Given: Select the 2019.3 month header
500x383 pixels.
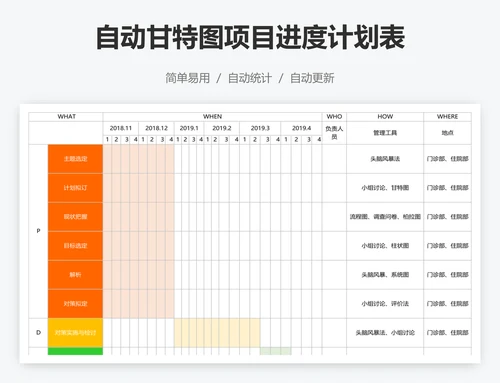Looking at the screenshot, I should (x=260, y=128).
